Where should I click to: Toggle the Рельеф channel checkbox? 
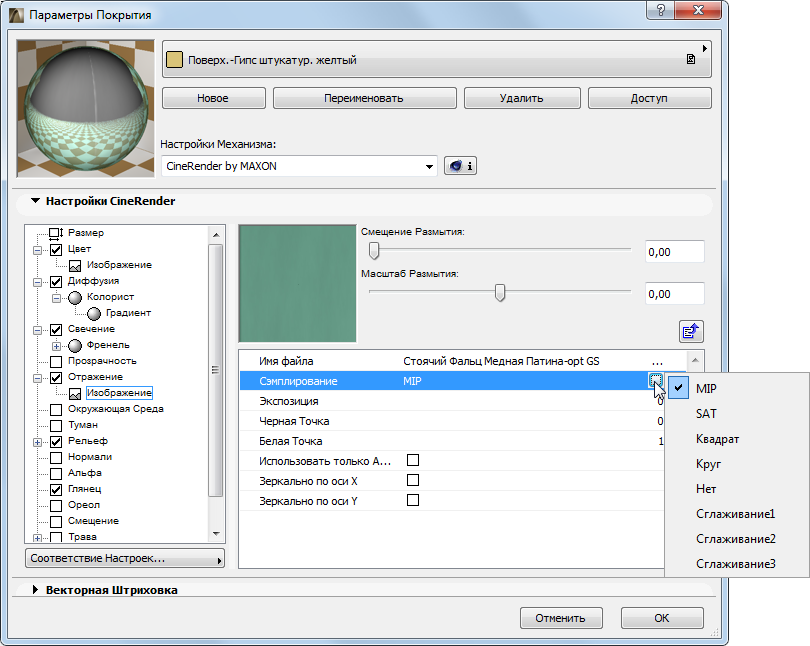pyautogui.click(x=56, y=442)
